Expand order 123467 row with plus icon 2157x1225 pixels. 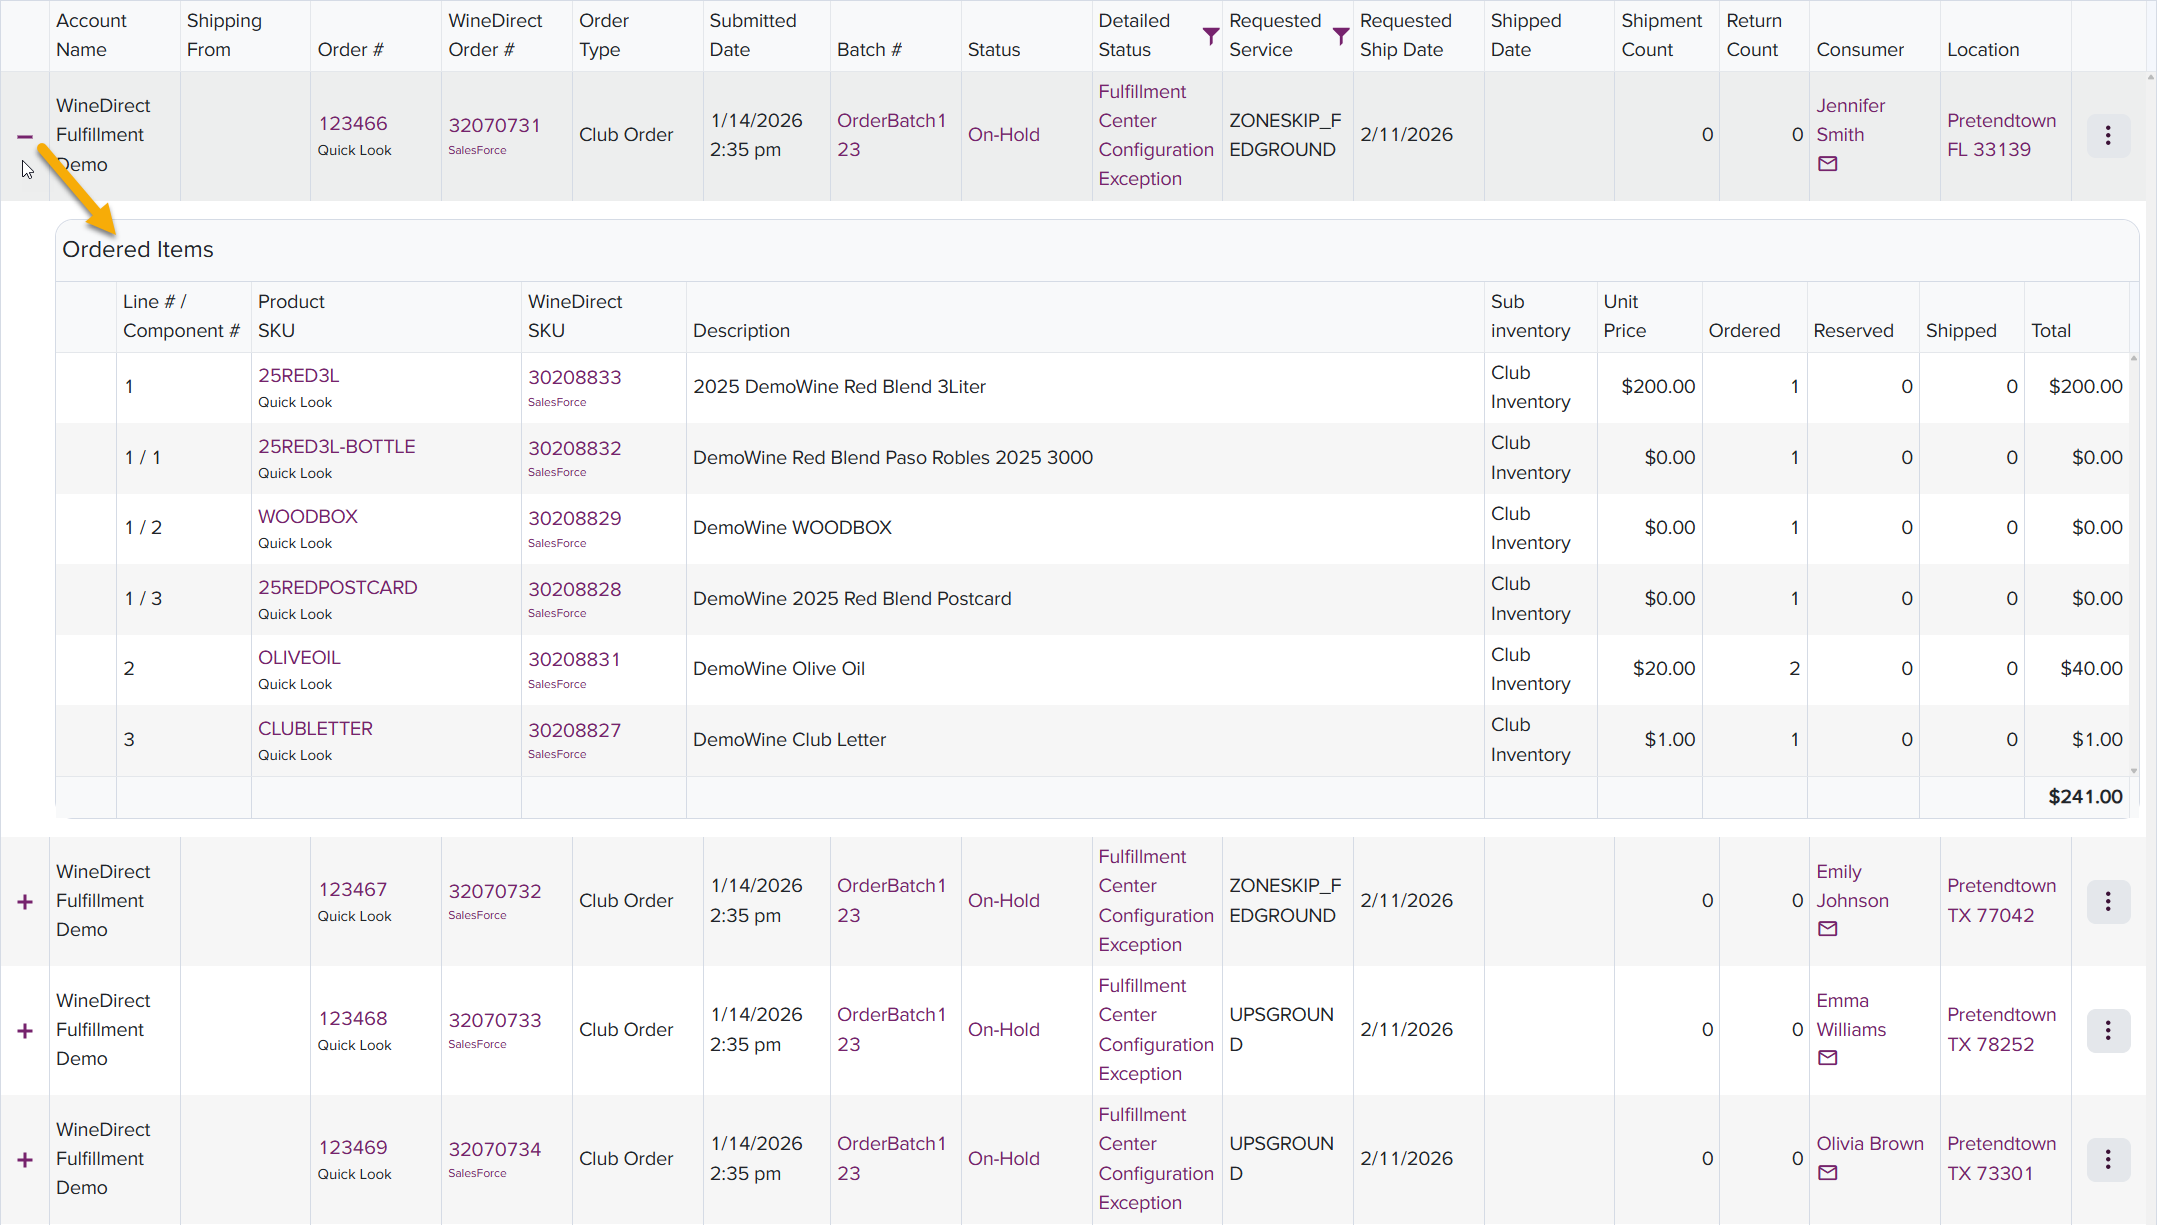[25, 901]
